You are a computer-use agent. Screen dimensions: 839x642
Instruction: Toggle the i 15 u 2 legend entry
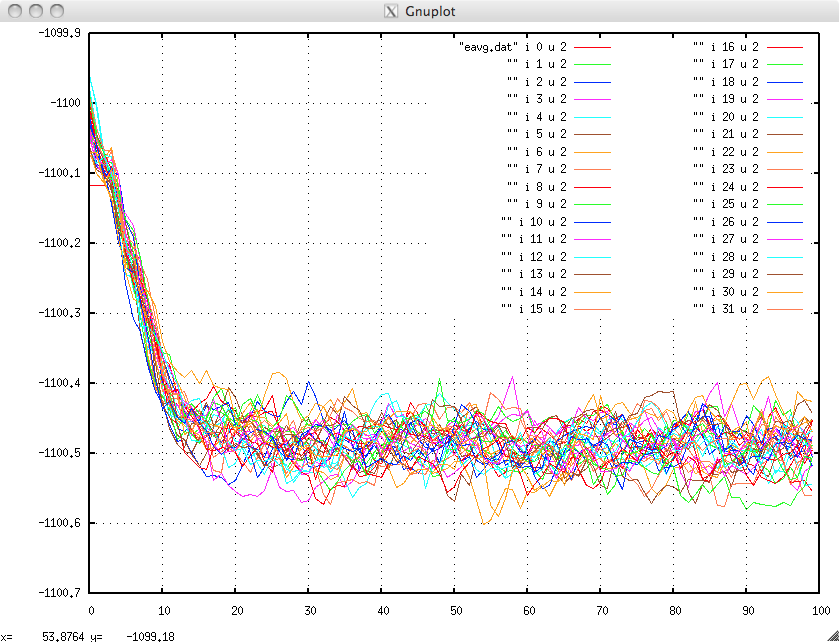point(534,309)
